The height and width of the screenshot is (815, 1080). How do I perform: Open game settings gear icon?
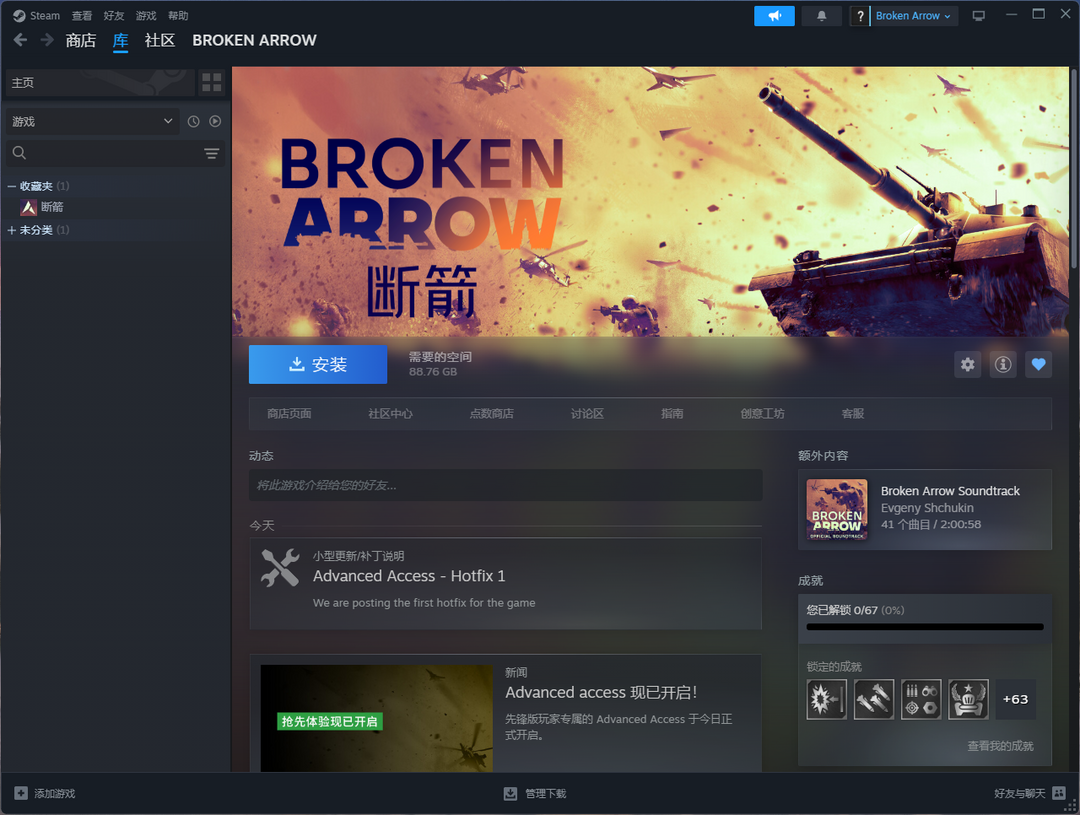click(x=967, y=365)
